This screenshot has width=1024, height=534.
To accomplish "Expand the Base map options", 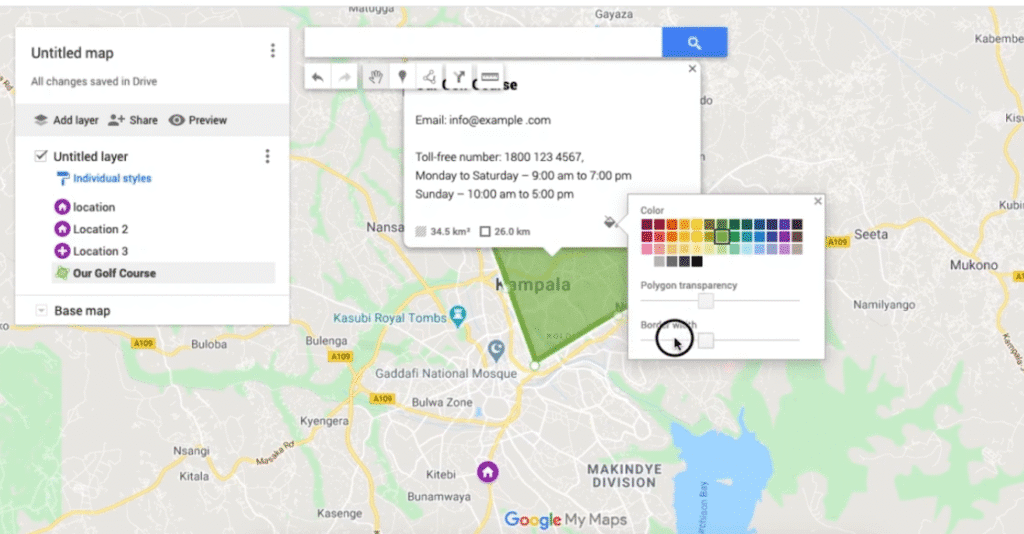I will 41,311.
